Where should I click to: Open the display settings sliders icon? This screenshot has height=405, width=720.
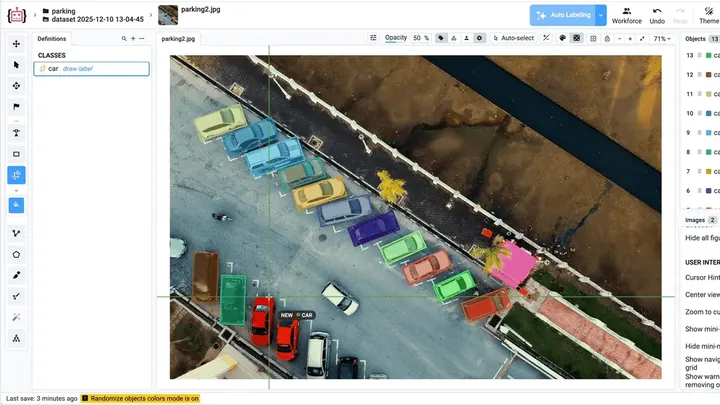point(373,38)
